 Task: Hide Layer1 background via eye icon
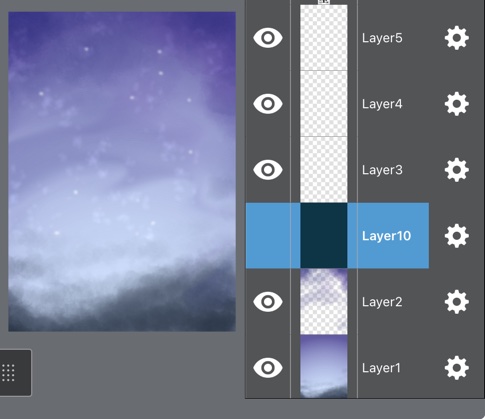point(268,368)
